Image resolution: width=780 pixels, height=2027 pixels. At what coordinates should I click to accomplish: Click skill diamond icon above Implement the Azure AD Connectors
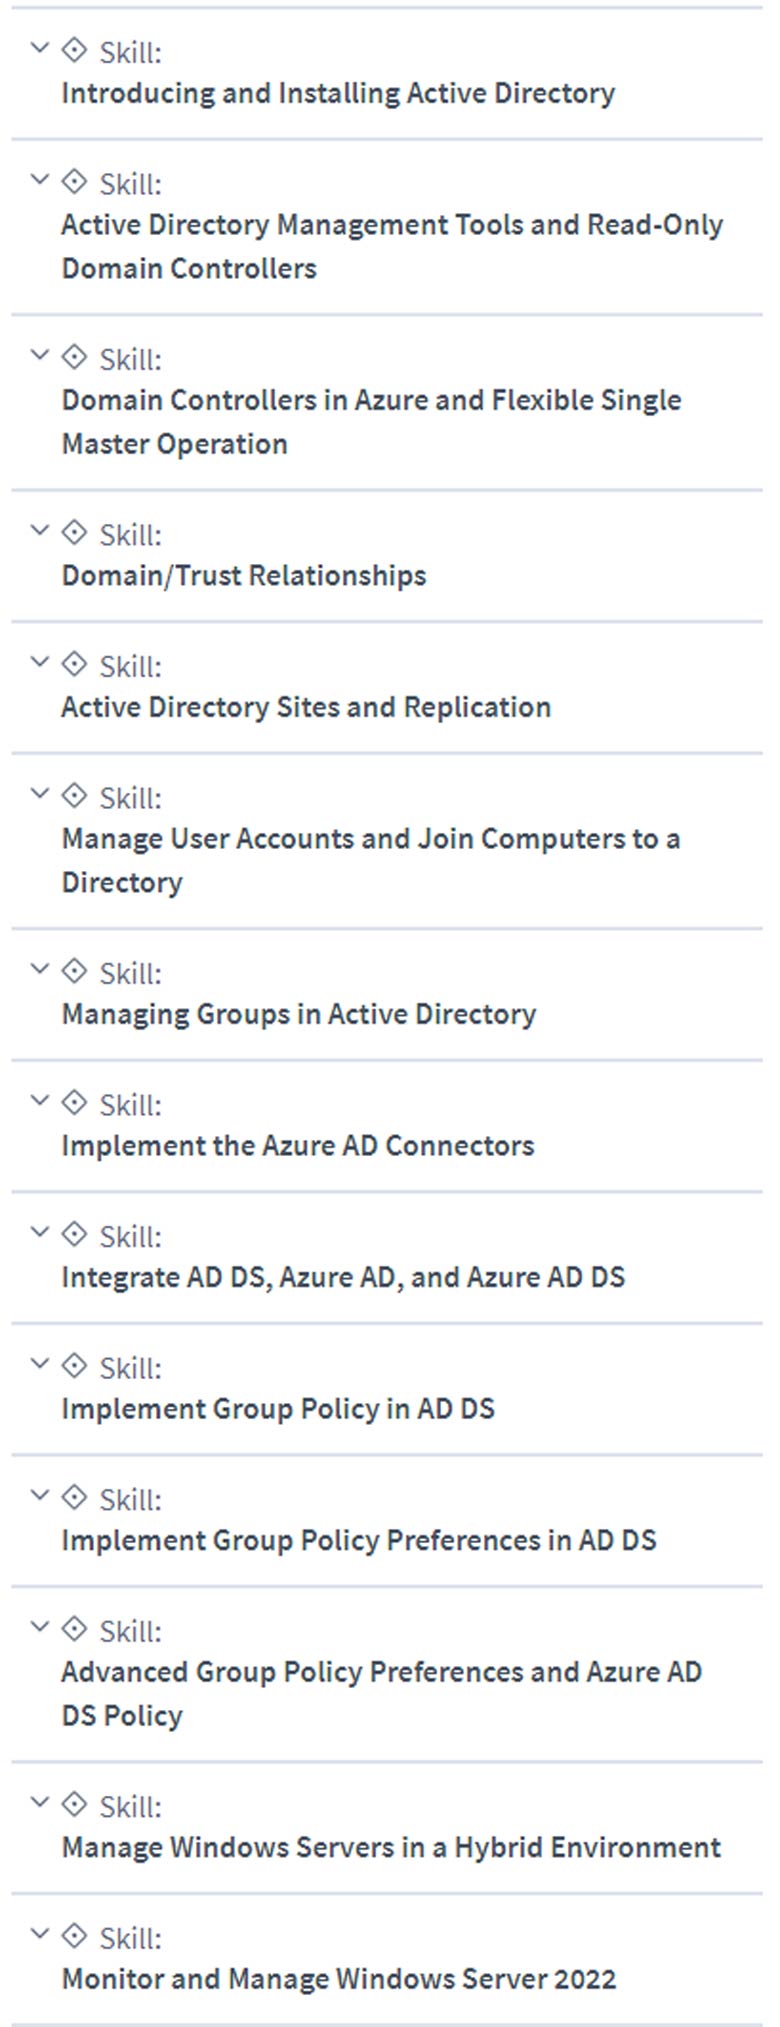tap(74, 1102)
